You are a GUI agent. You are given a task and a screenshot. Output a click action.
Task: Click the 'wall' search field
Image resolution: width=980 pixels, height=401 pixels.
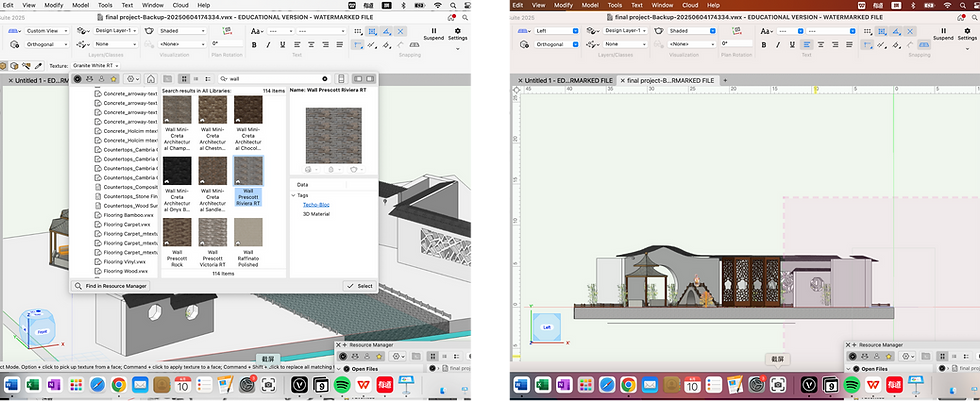(274, 79)
